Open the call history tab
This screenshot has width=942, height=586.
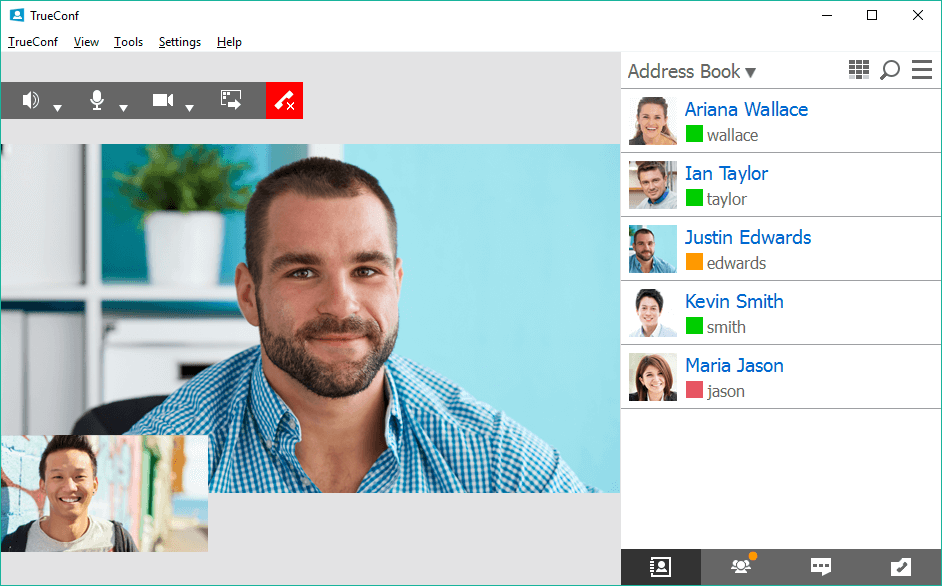coord(901,567)
